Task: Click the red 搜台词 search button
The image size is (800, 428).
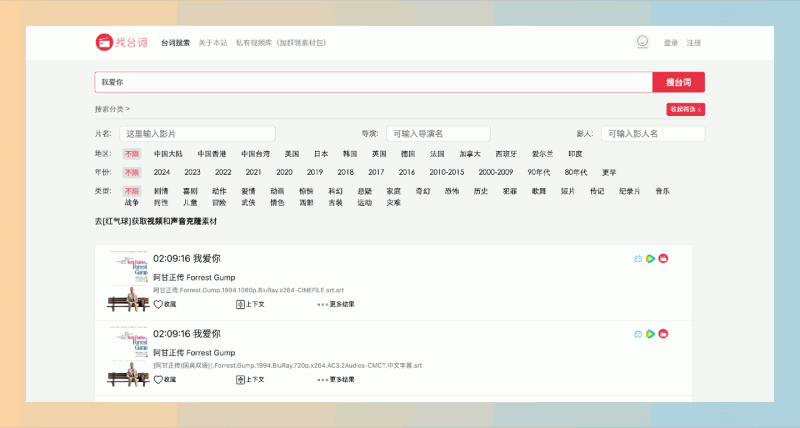Action: (x=679, y=82)
